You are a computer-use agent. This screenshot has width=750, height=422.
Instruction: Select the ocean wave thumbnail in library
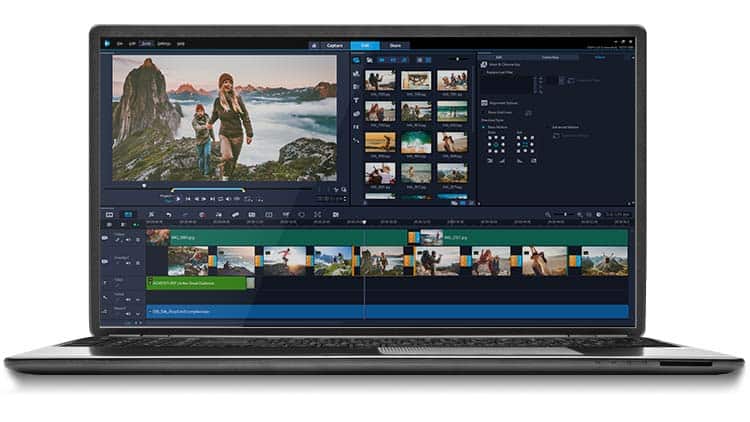point(416,142)
